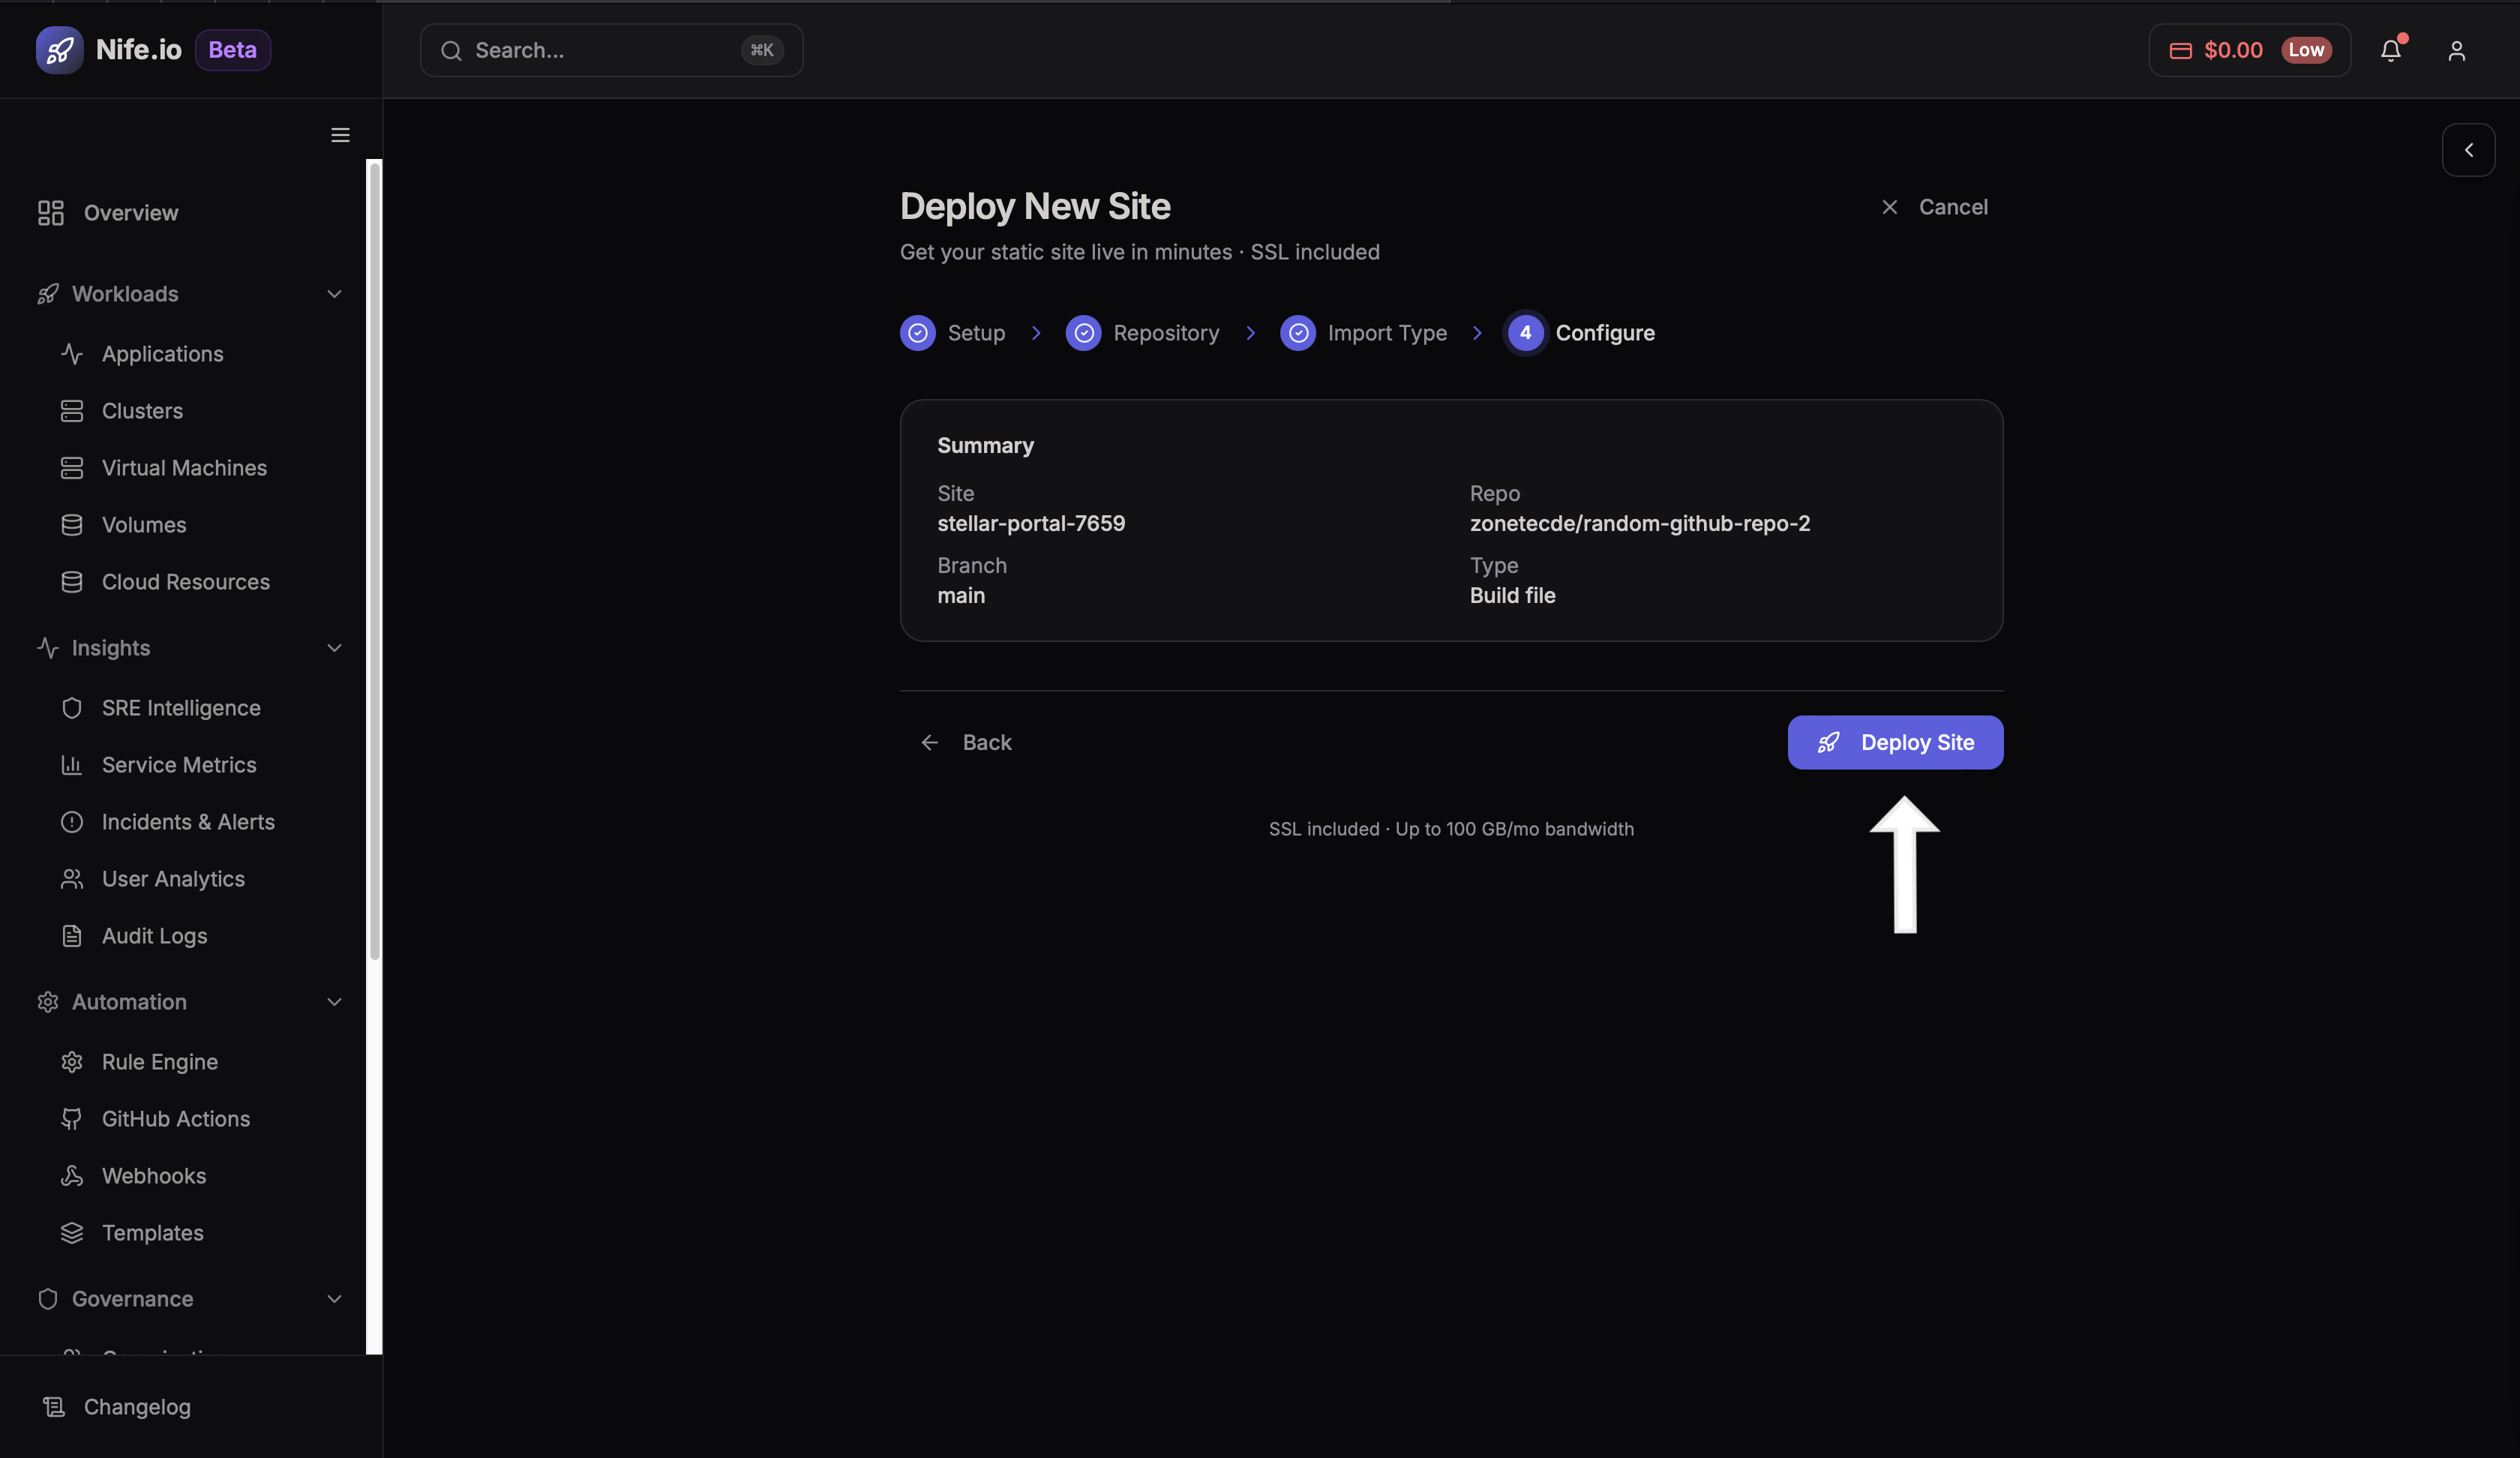
Task: Click the Service Metrics chart icon
Action: [72, 765]
